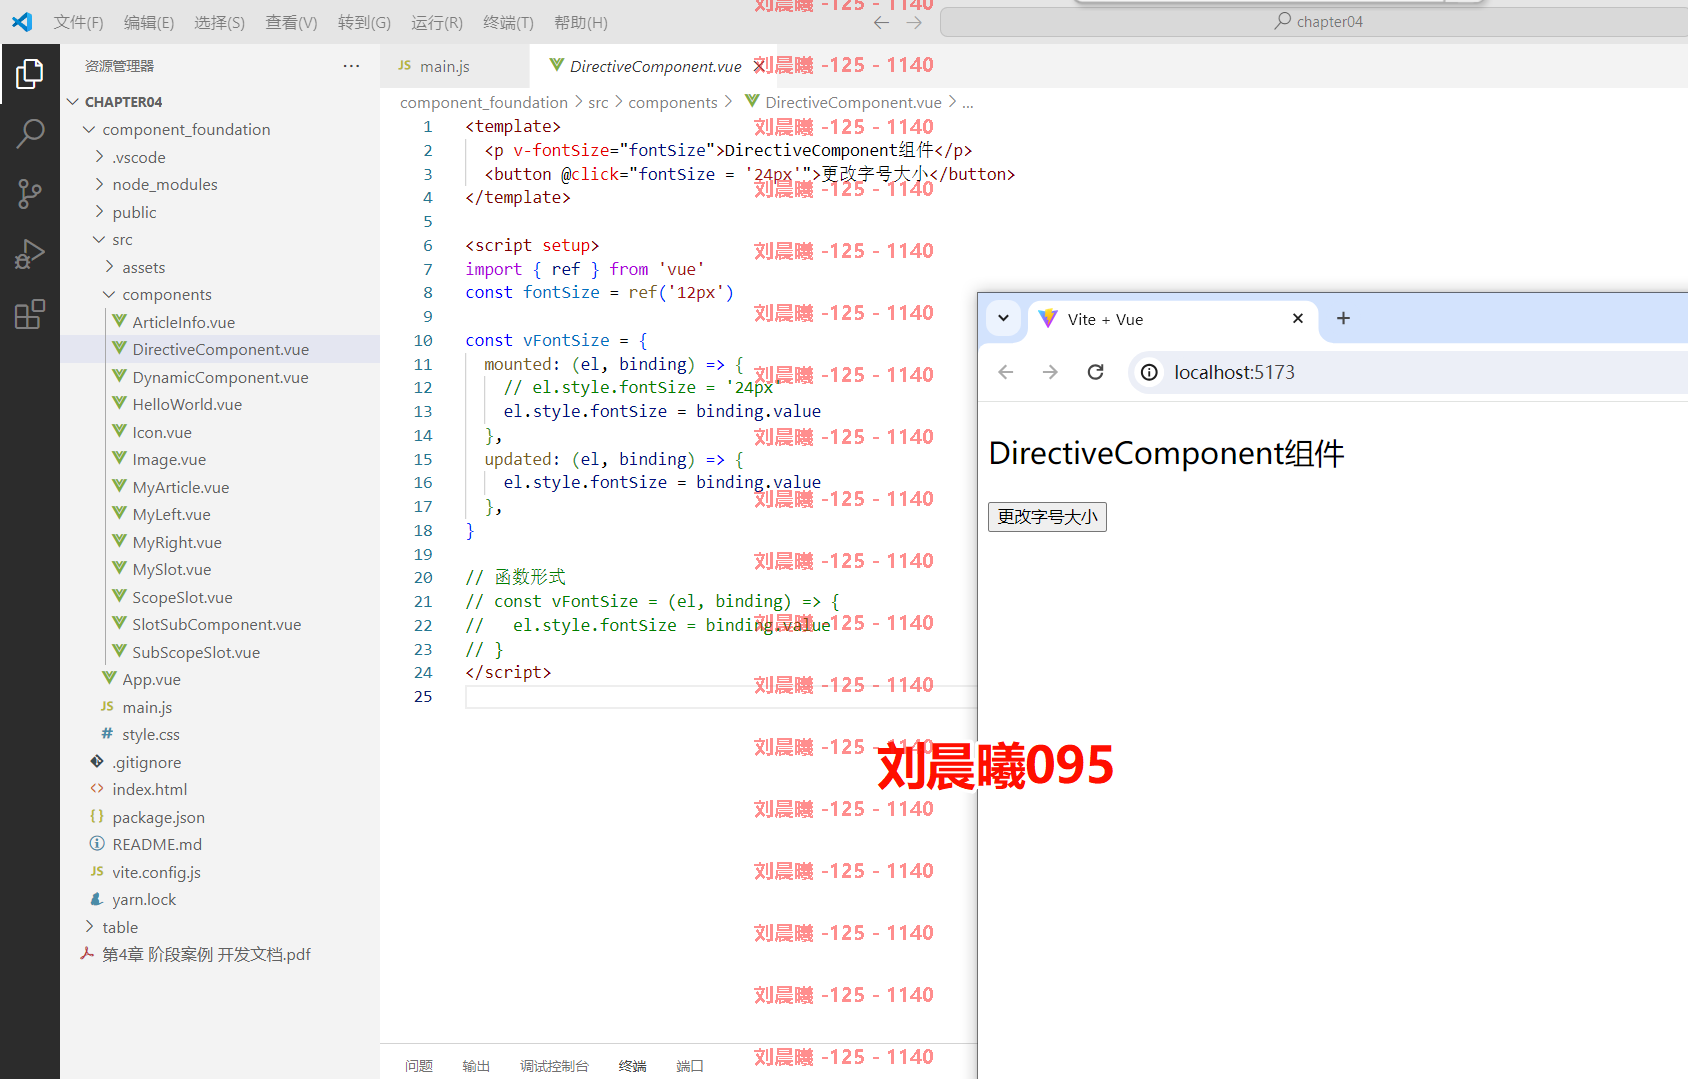Click the localhost:5173 address bar
Viewport: 1688px width, 1079px height.
pyautogui.click(x=1410, y=372)
